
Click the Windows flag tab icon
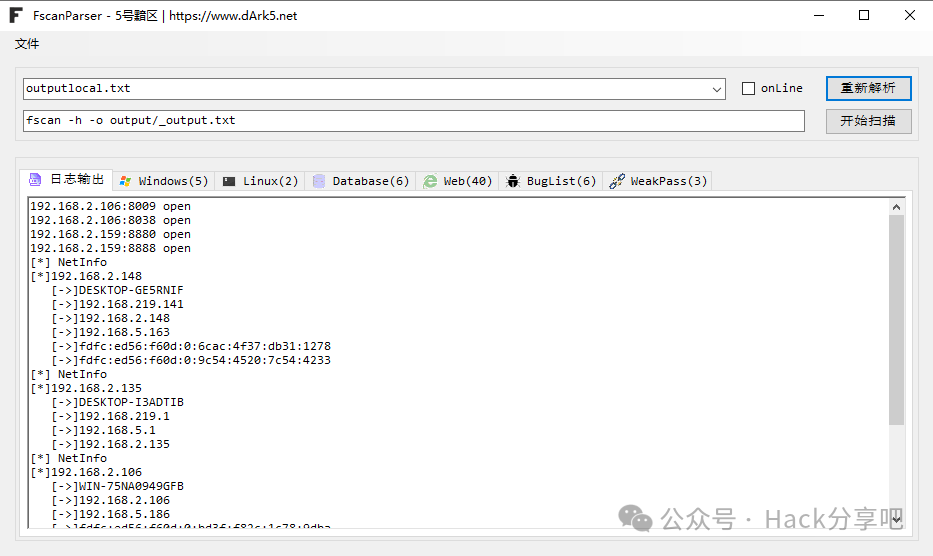(x=125, y=181)
